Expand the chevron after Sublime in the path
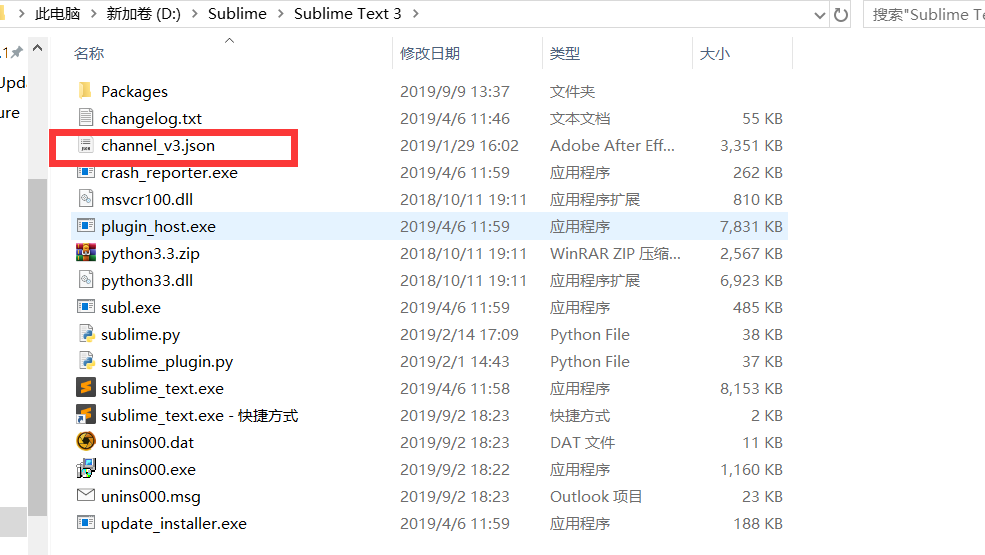 click(x=280, y=14)
